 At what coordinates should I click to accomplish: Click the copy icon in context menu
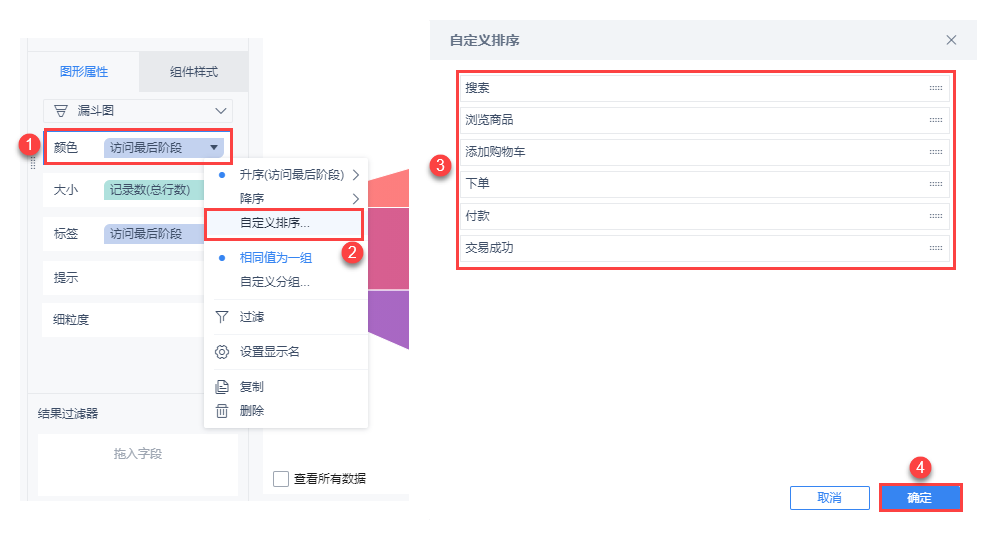coord(222,387)
